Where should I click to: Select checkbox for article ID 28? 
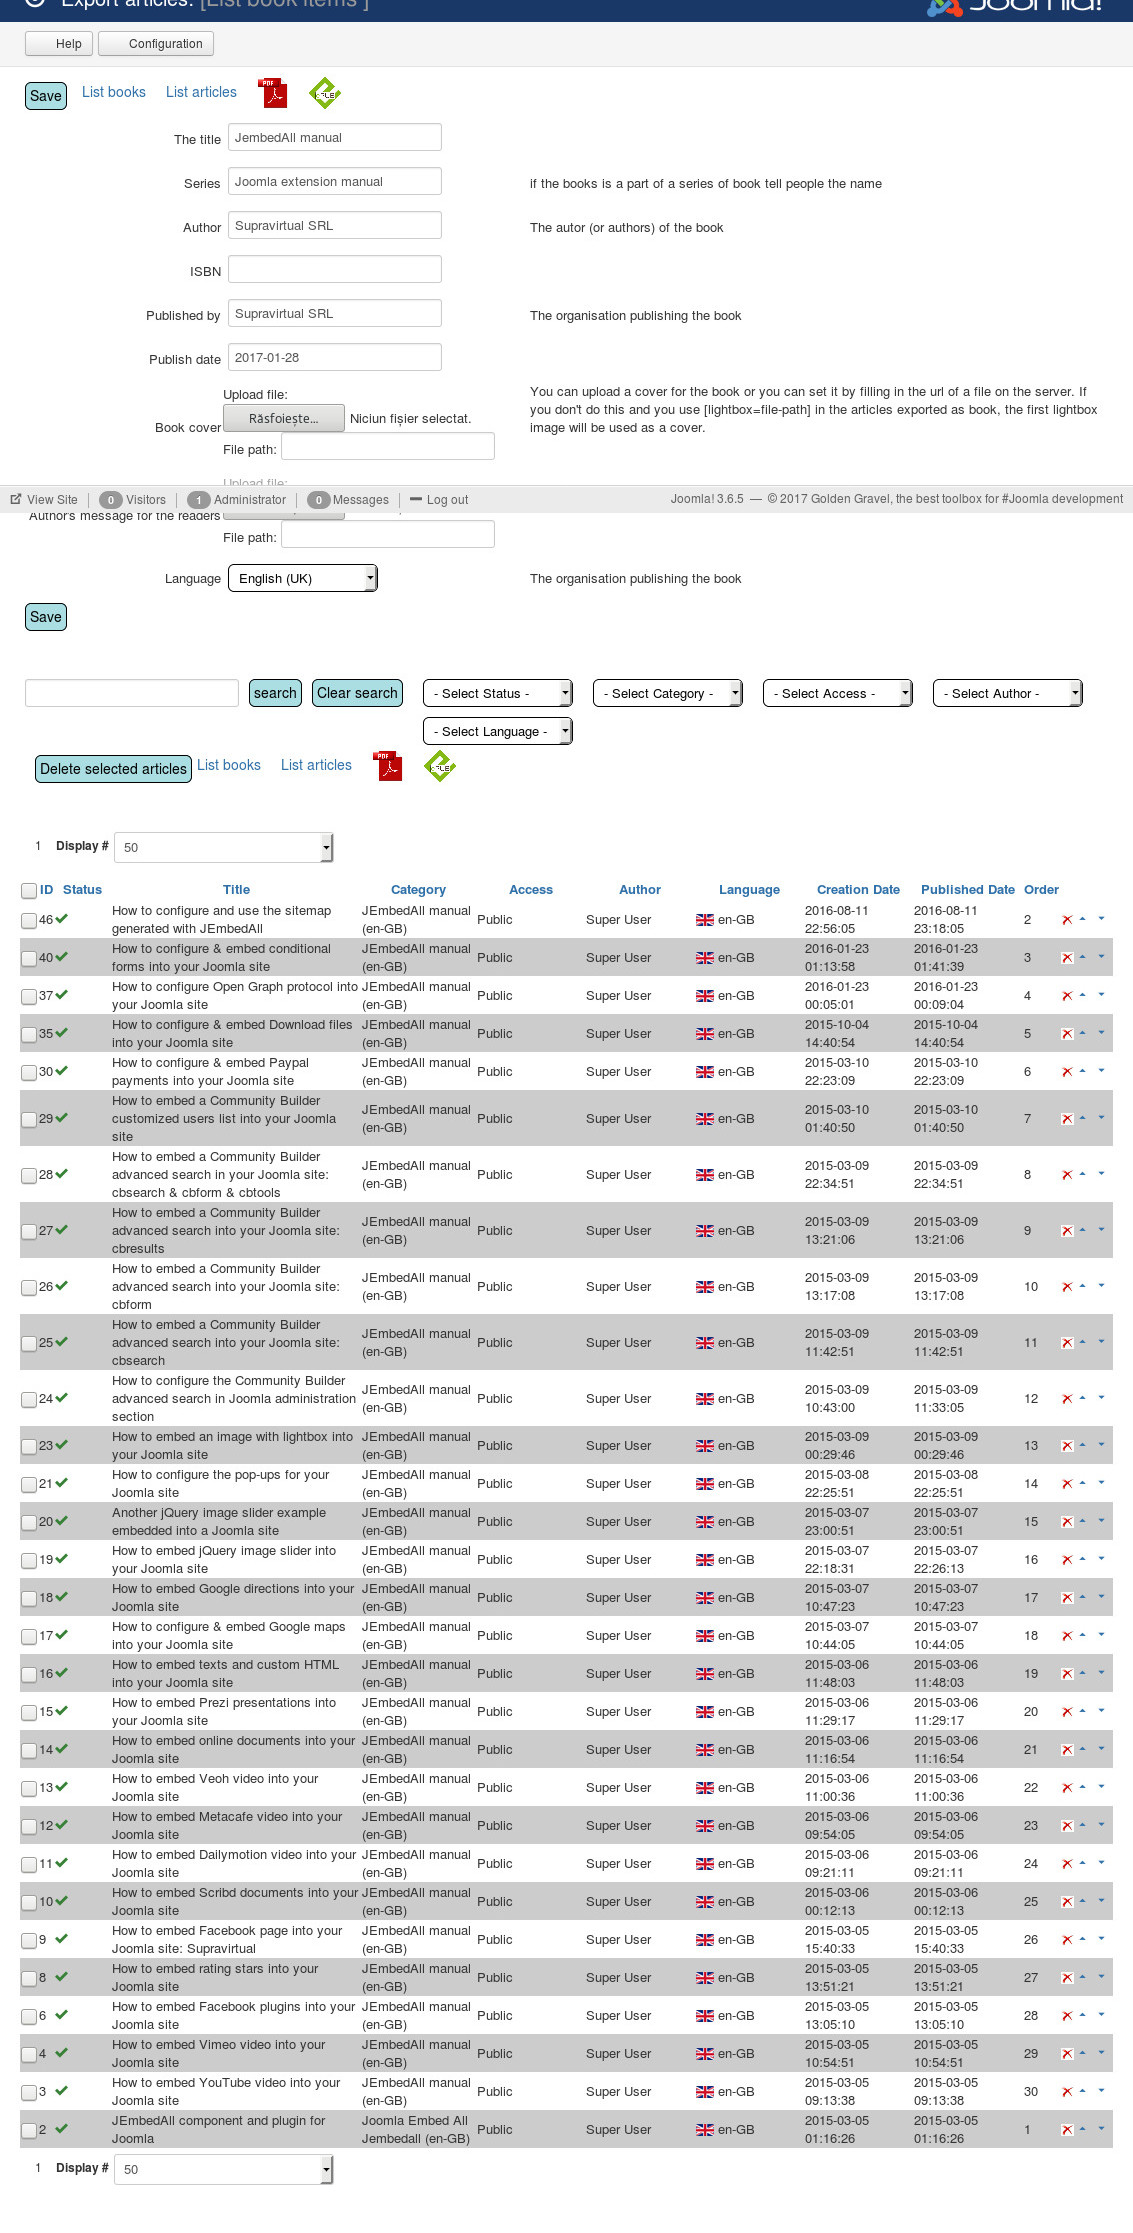(29, 1175)
